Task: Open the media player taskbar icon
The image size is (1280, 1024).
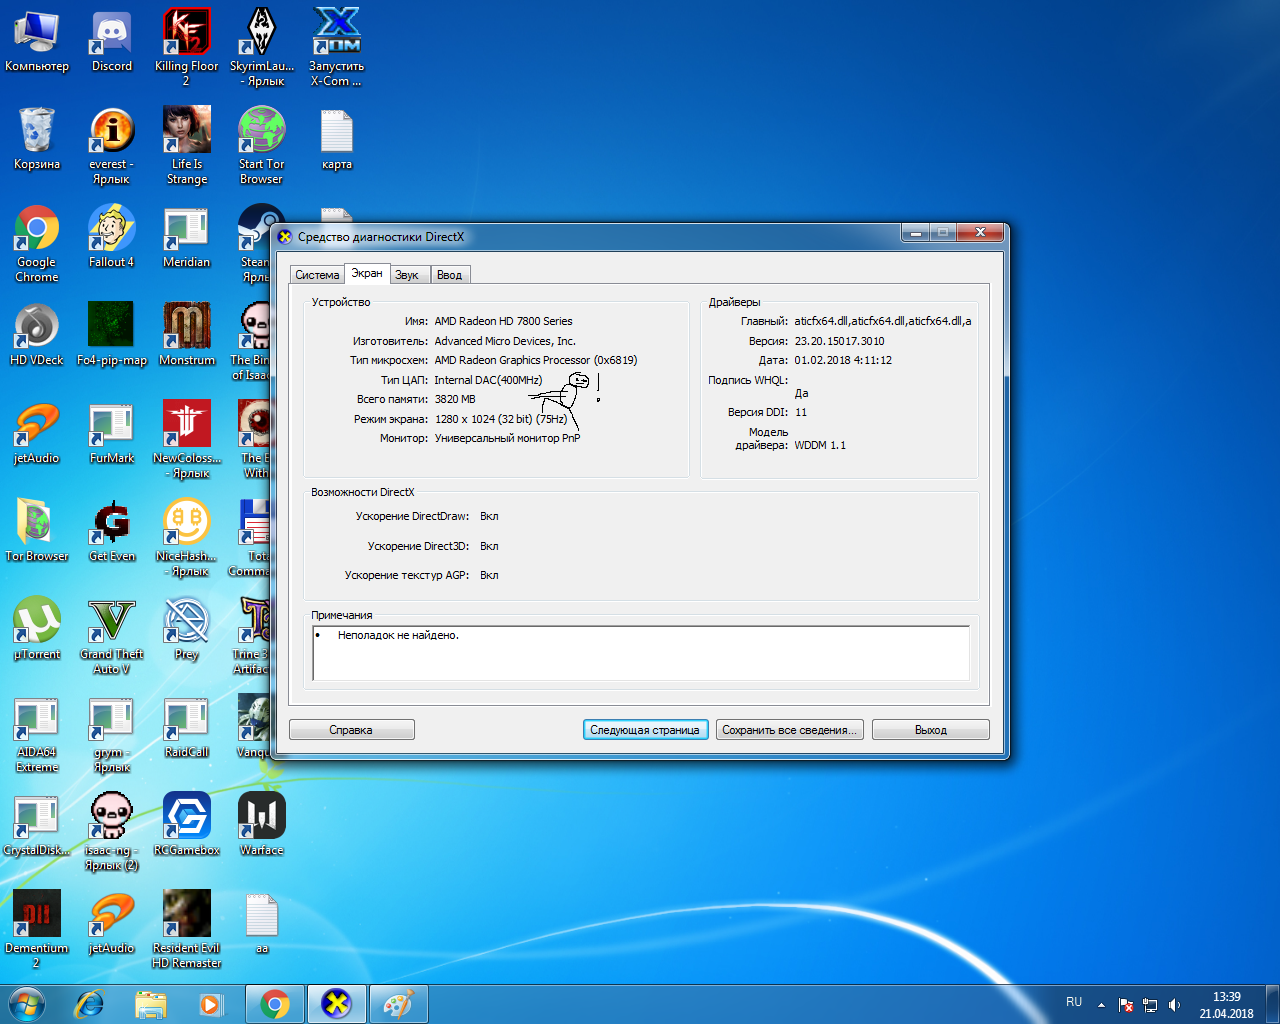Action: tap(211, 1004)
